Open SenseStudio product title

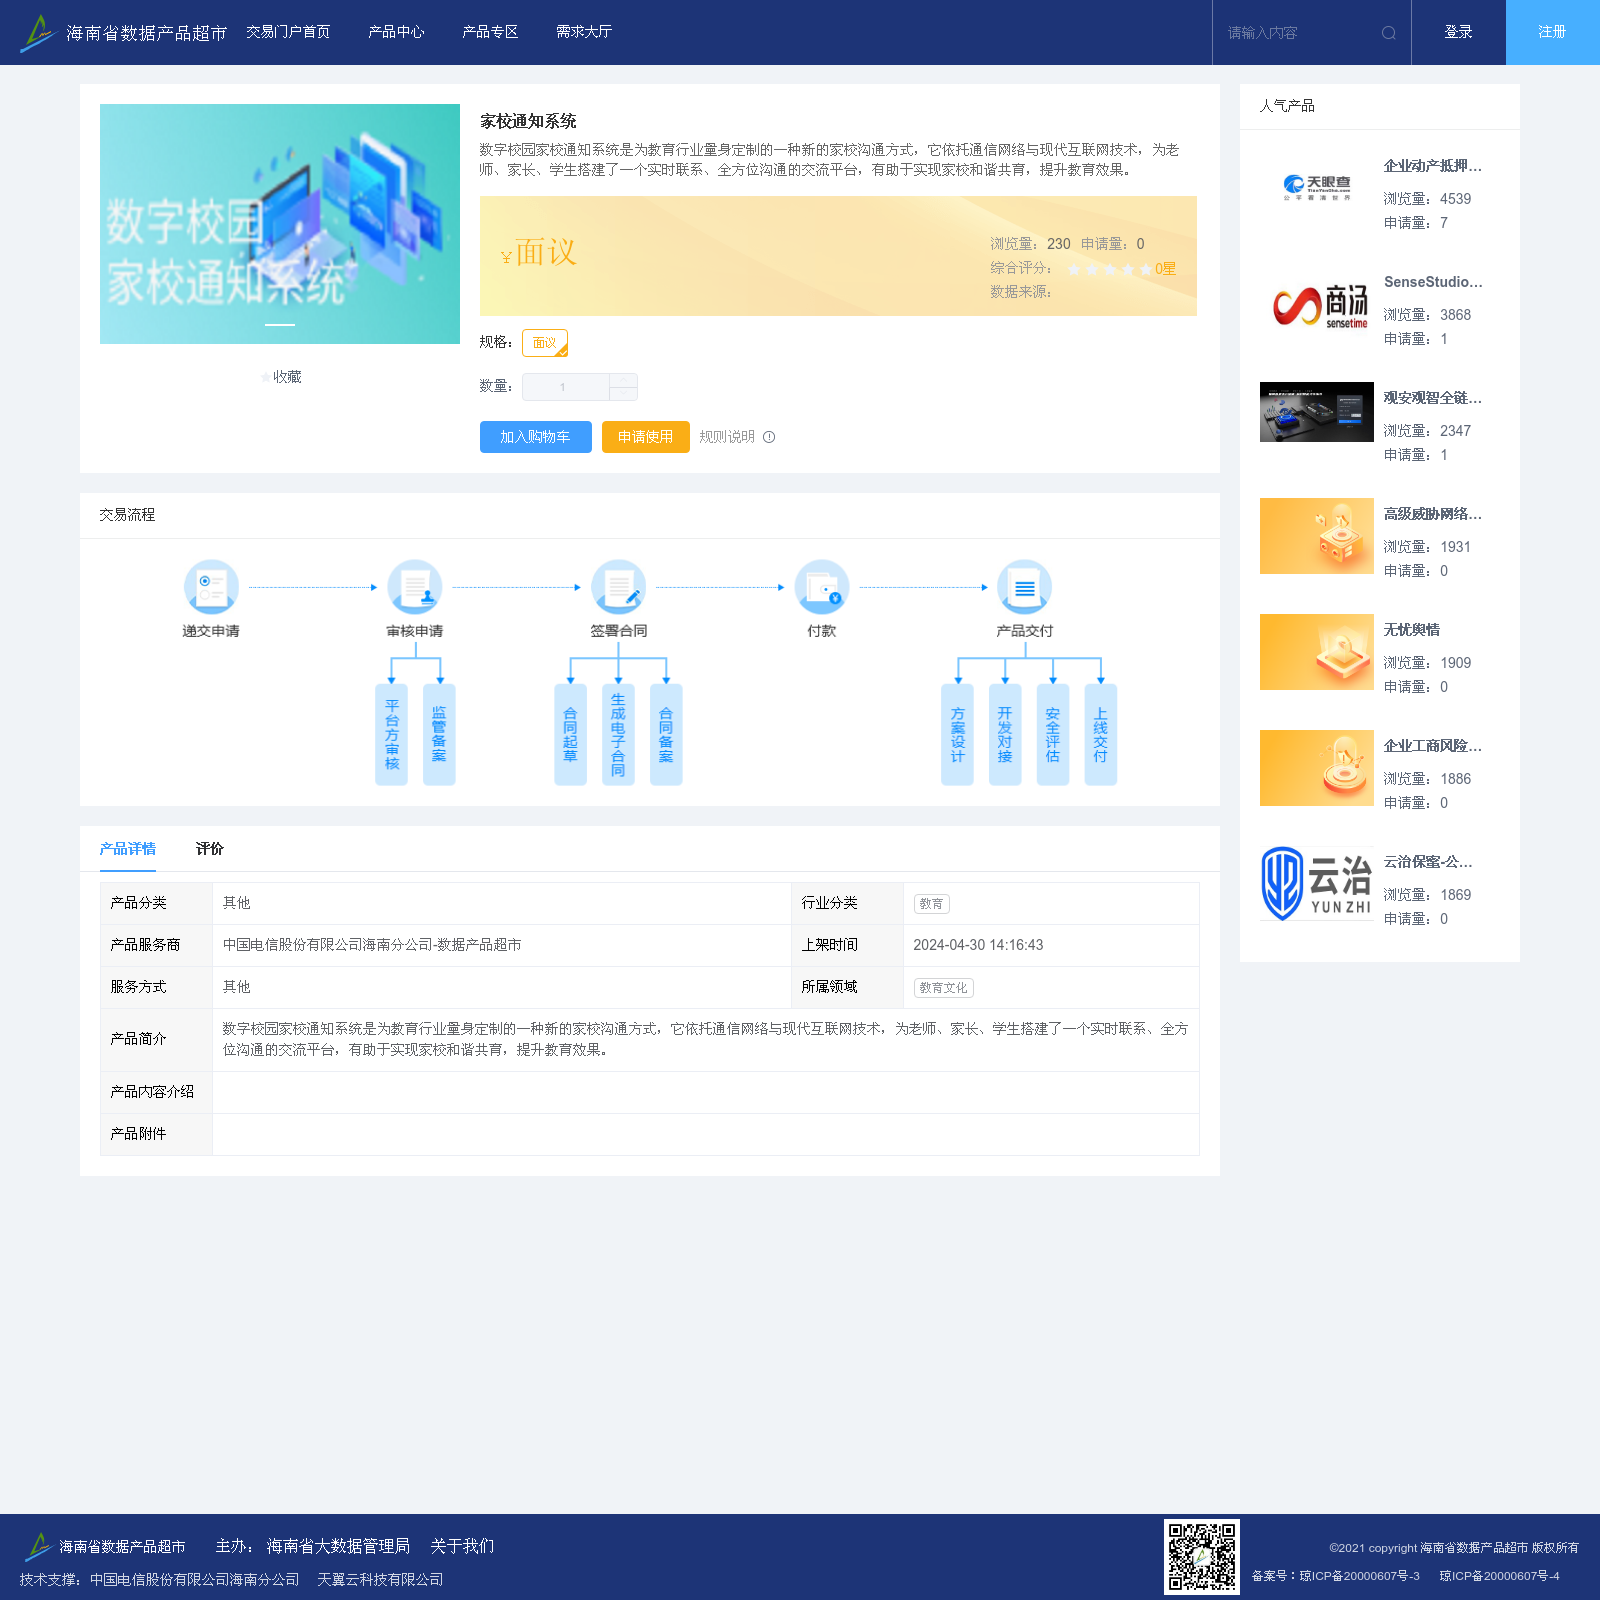click(1433, 282)
